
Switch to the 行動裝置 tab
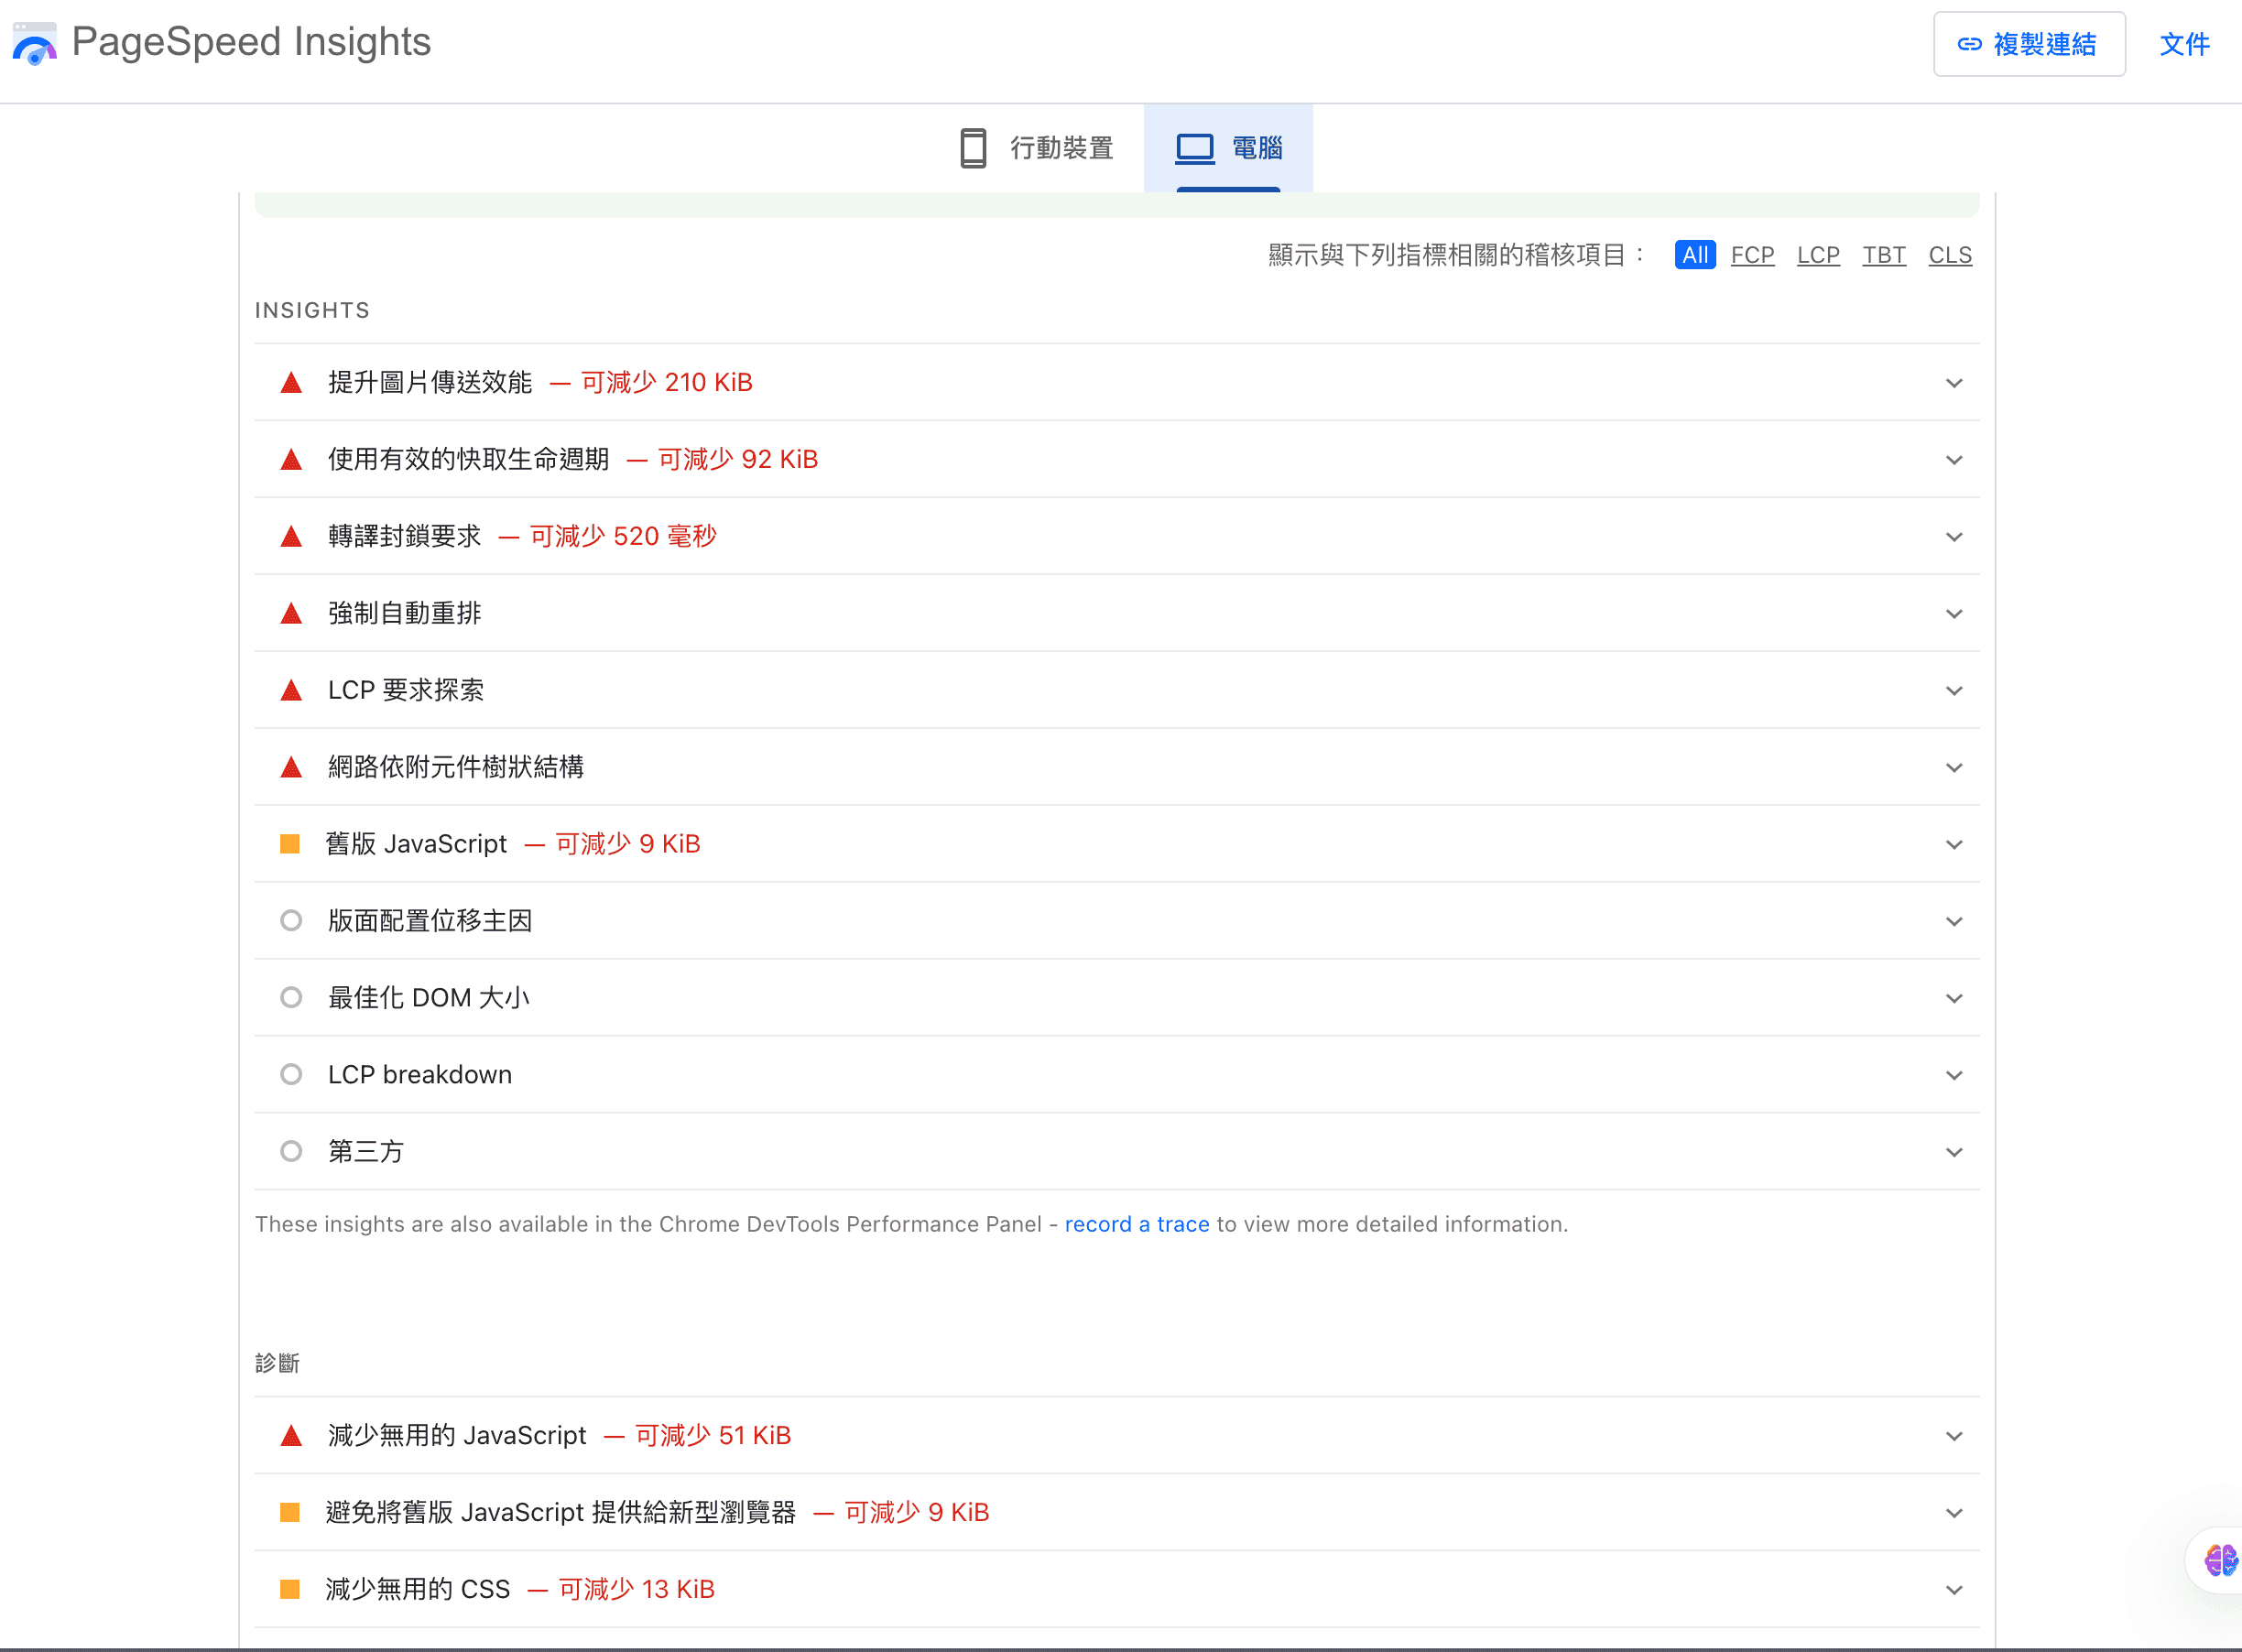[x=1036, y=148]
